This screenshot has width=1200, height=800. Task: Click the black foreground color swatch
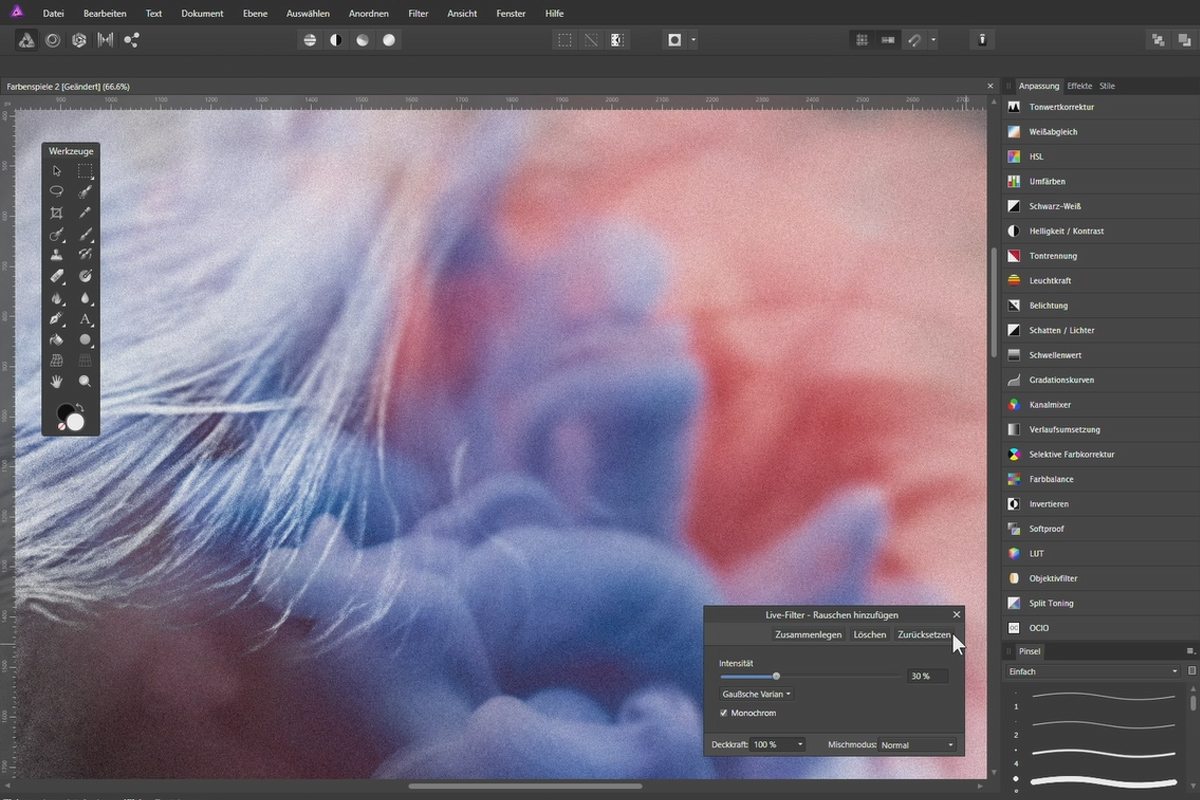(66, 412)
